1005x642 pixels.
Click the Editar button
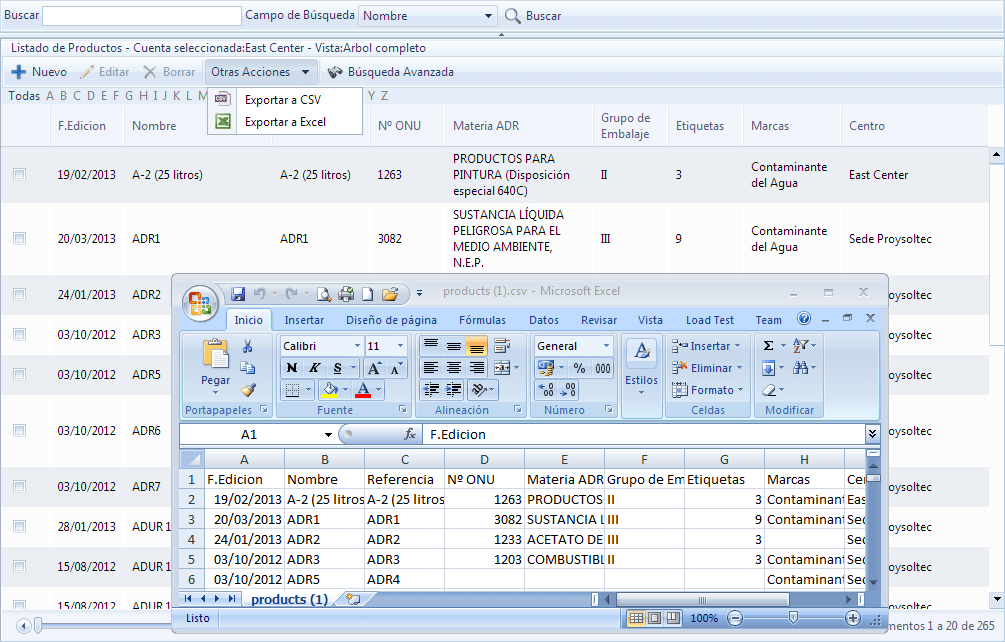(x=105, y=72)
